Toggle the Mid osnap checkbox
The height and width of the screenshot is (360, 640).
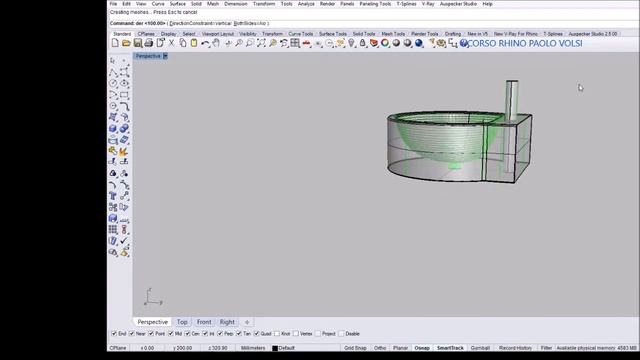[171, 333]
